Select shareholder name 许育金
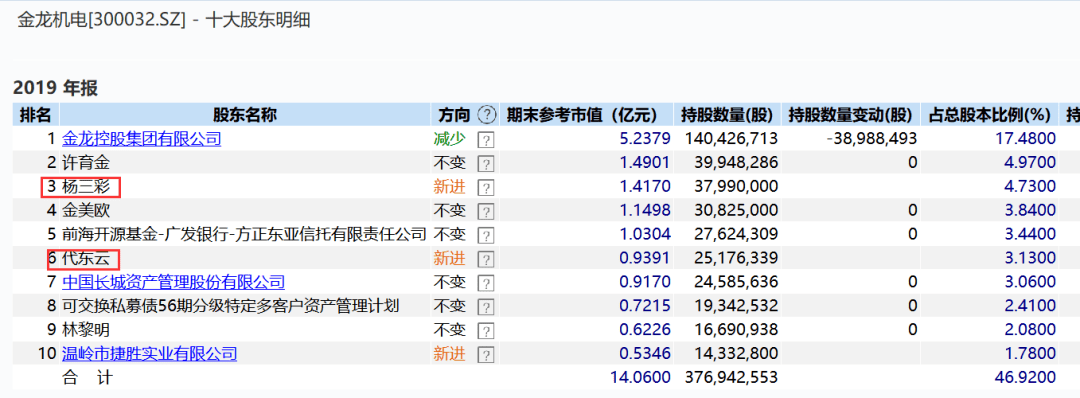1080x398 pixels. click(86, 163)
